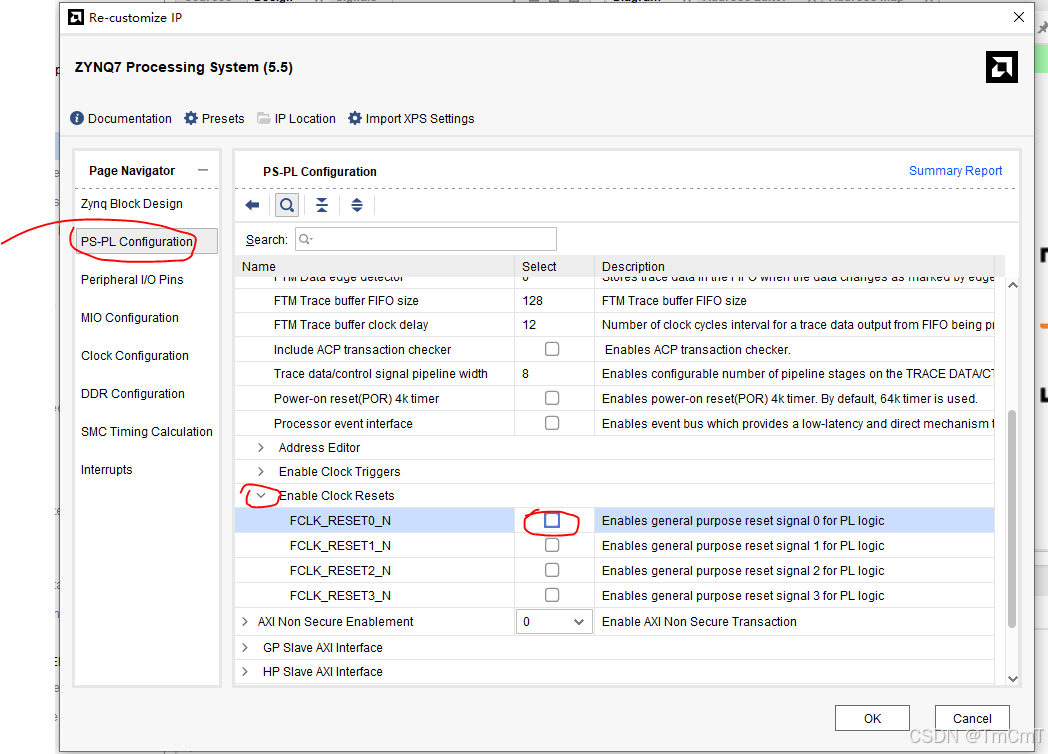Click the back arrow toolbar icon
1048x754 pixels.
(252, 205)
